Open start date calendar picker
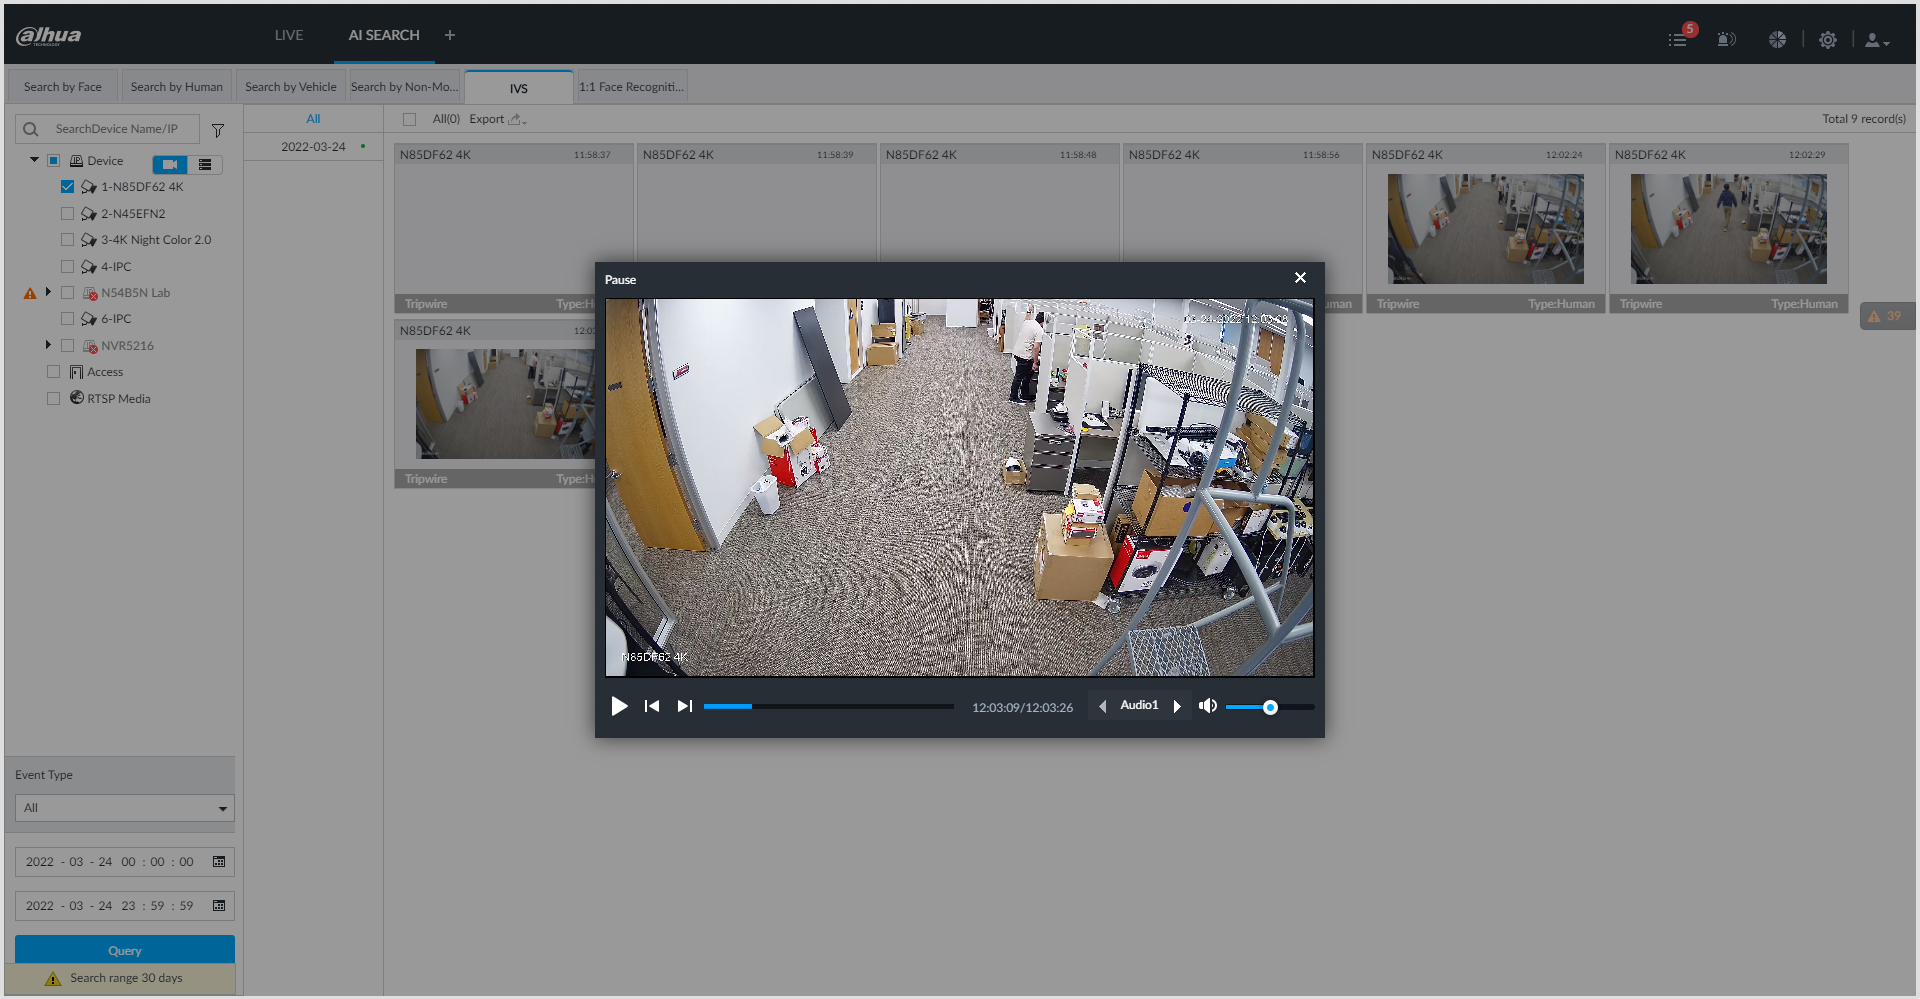 (219, 862)
